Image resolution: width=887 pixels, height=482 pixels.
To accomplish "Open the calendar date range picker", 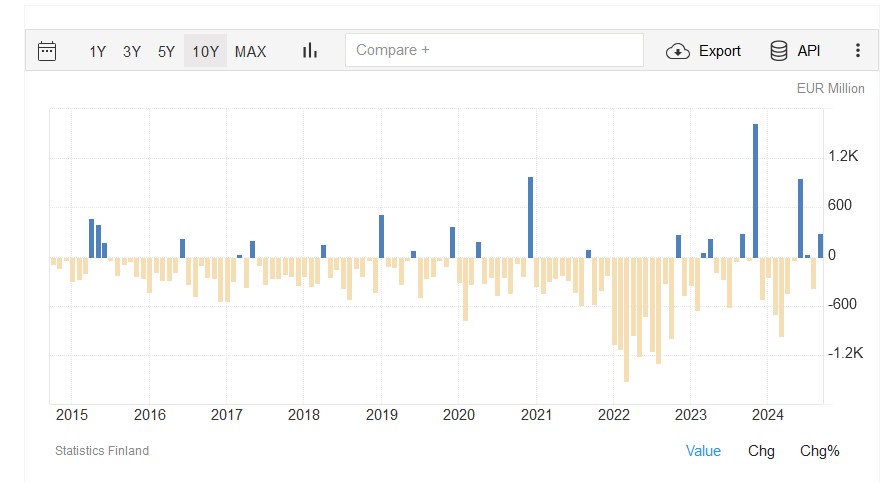I will point(47,51).
